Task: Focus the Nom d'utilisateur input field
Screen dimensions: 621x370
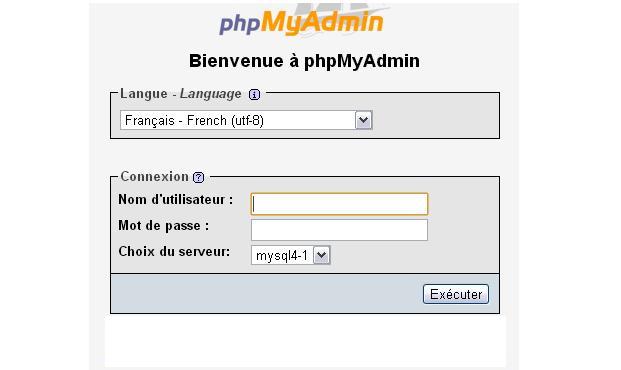Action: tap(339, 204)
